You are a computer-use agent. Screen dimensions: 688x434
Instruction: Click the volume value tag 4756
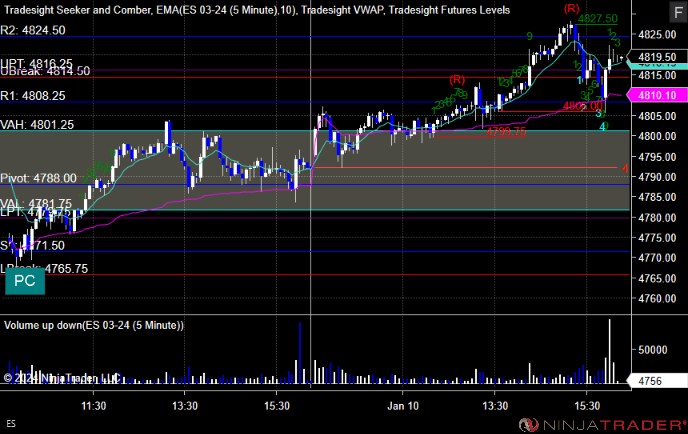tap(657, 381)
